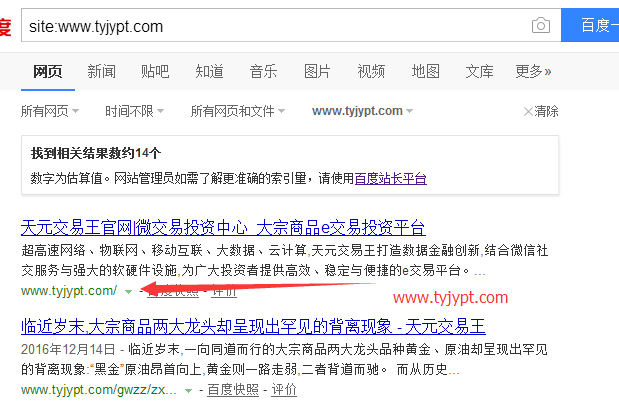Open the www.tyjypt.com site filter dropdown
The width and height of the screenshot is (619, 410).
[362, 111]
